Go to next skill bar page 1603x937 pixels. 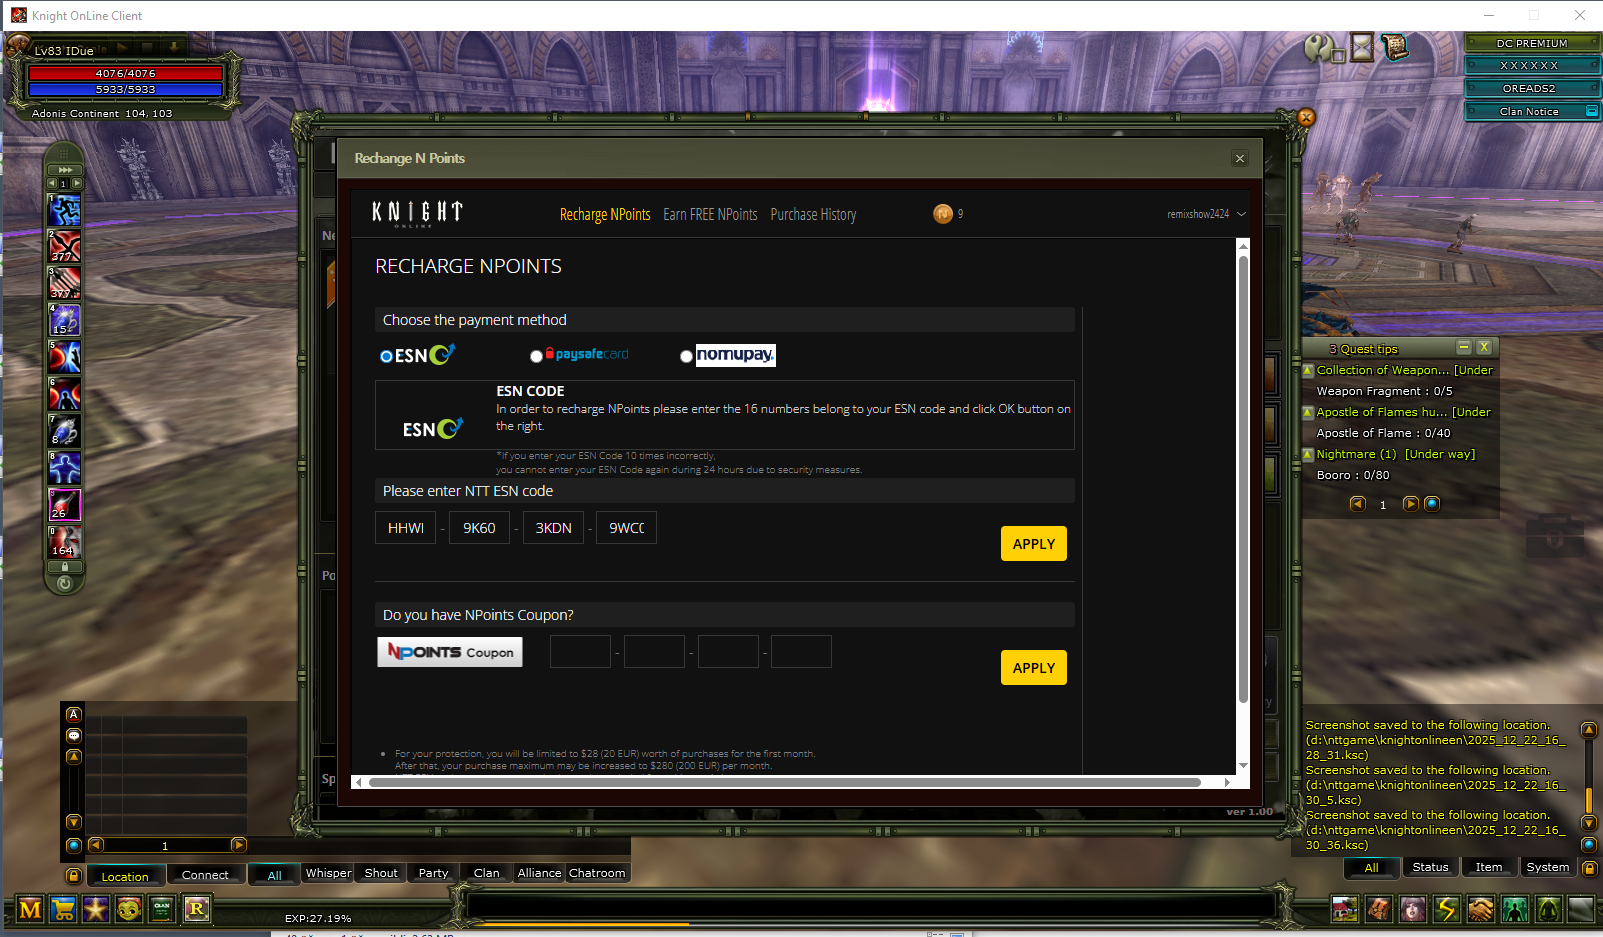77,183
